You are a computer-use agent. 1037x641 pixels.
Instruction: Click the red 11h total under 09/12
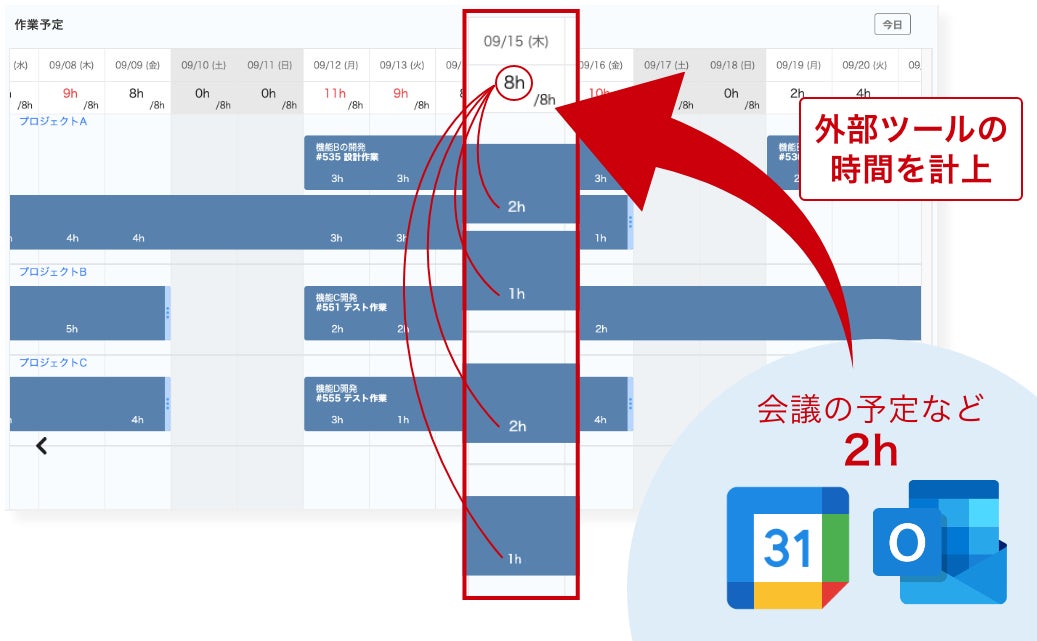point(335,93)
